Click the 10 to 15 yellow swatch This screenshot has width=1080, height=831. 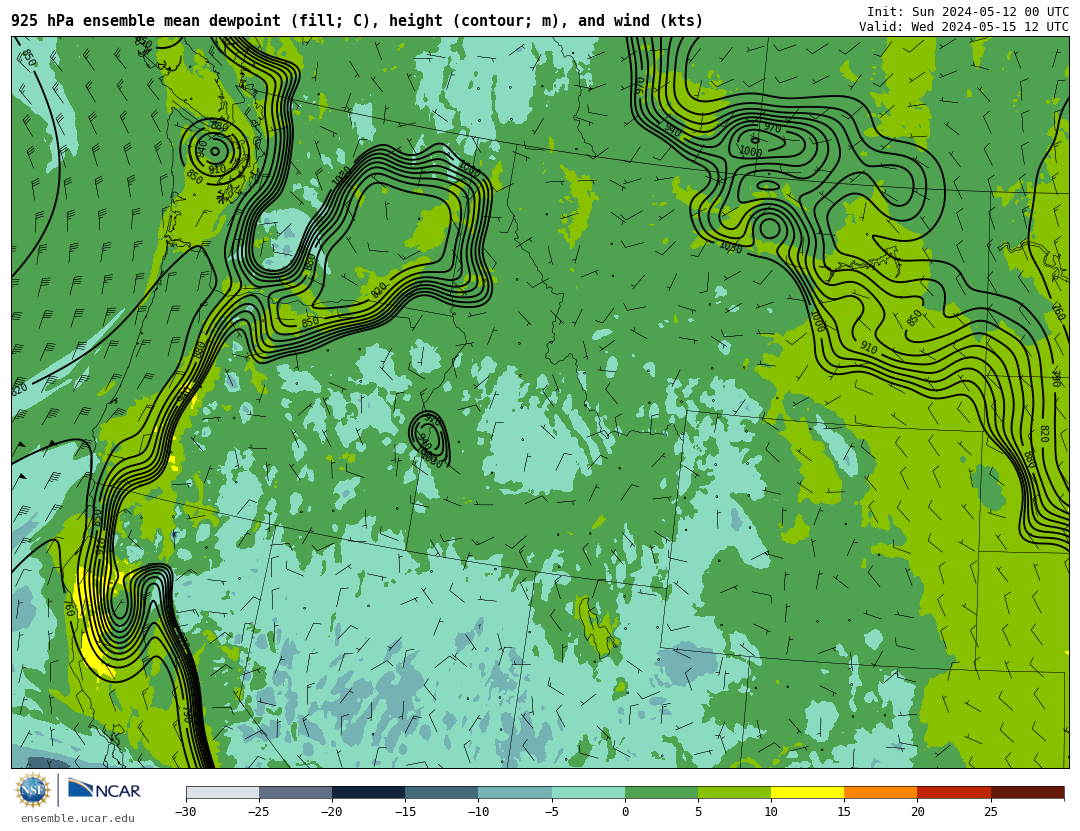tap(807, 792)
